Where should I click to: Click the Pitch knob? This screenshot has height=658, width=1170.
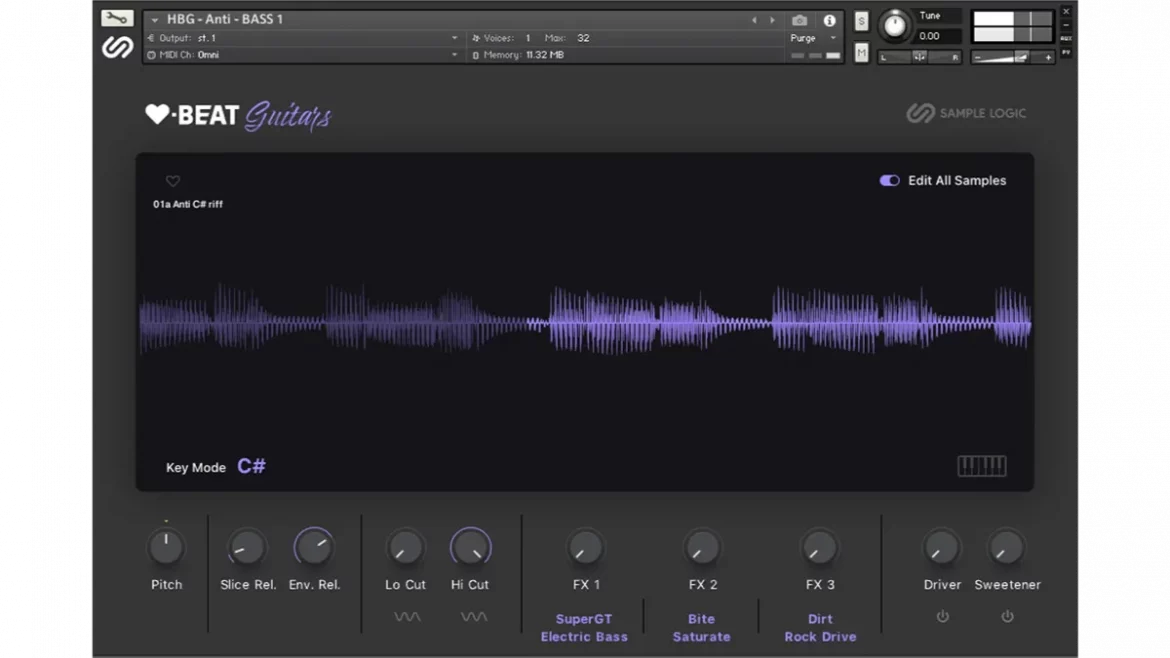[166, 548]
